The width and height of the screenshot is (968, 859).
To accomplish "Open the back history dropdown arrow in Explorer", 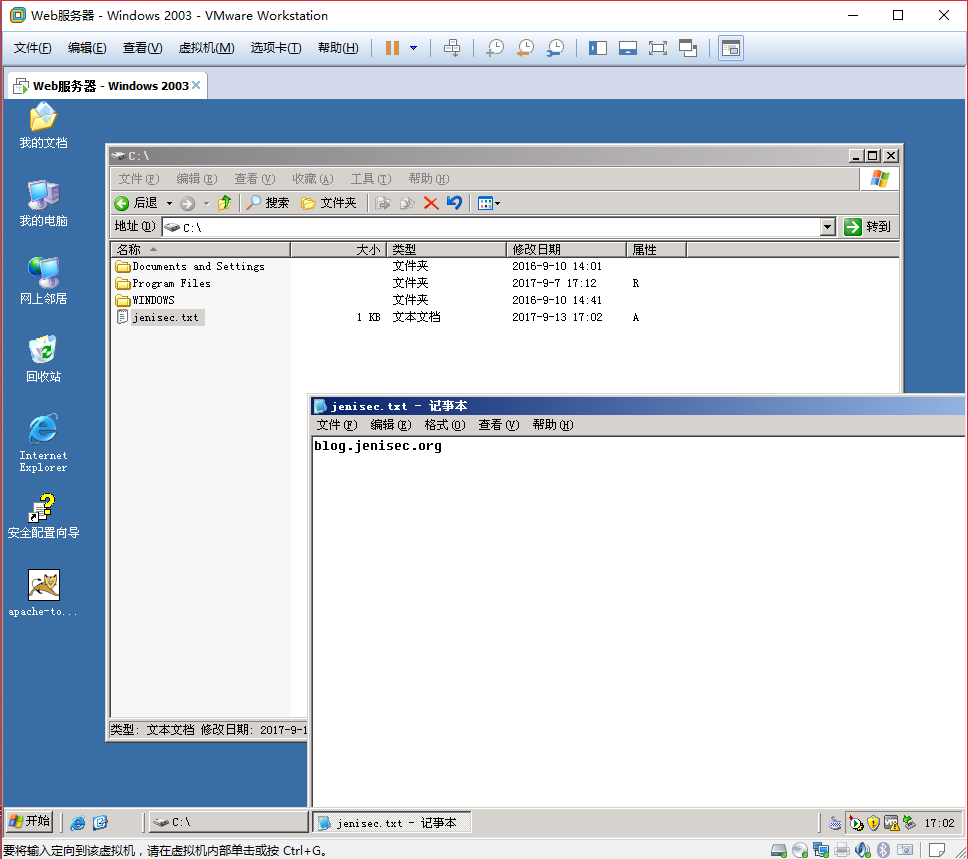I will pos(169,203).
